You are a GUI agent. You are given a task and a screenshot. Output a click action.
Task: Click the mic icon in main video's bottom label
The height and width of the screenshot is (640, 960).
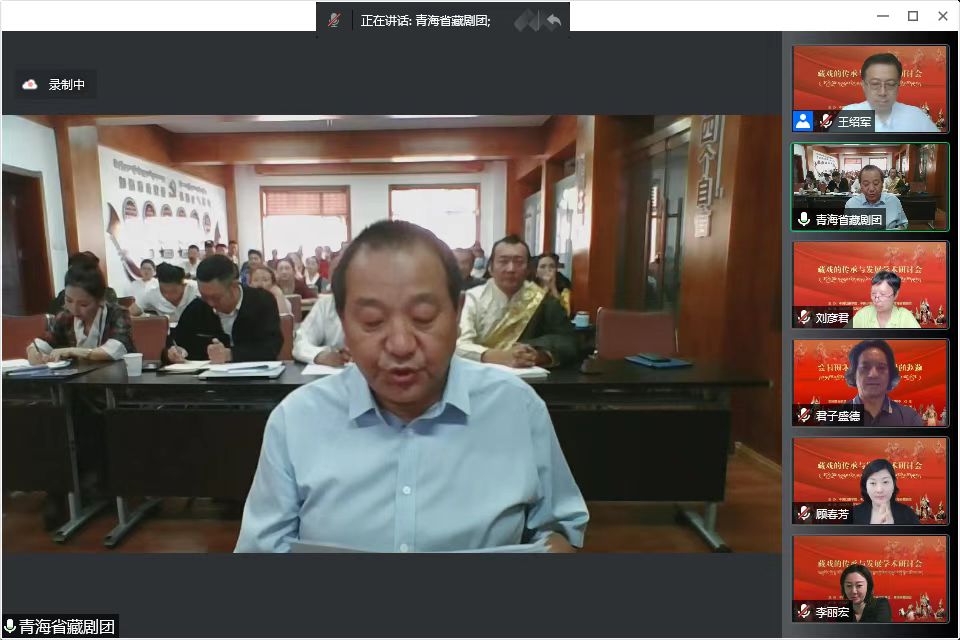[x=10, y=627]
